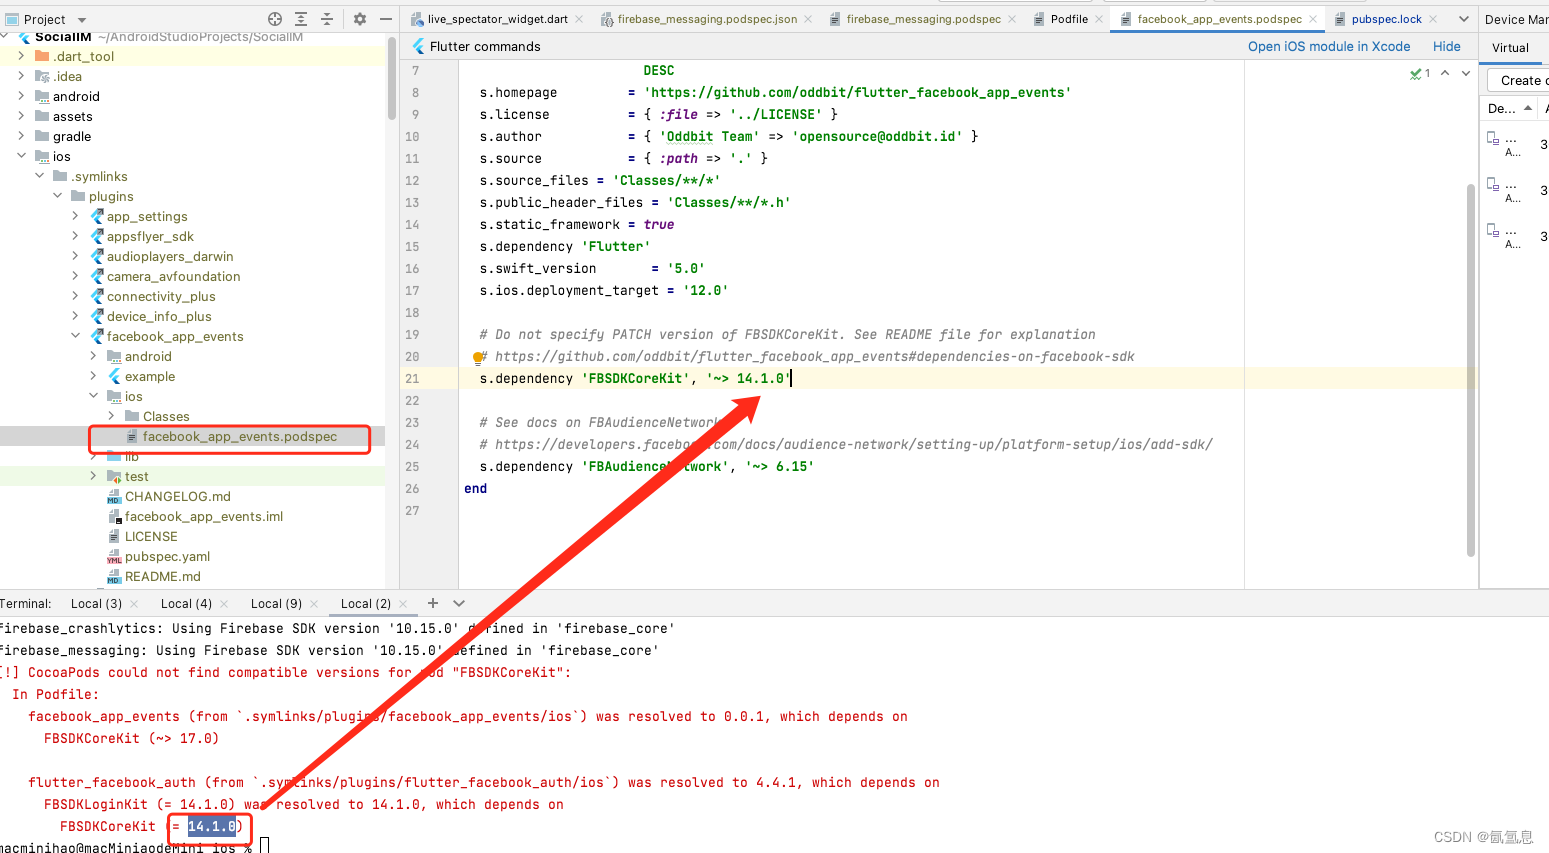The width and height of the screenshot is (1549, 853).
Task: Expand the test folder
Action: [x=93, y=476]
